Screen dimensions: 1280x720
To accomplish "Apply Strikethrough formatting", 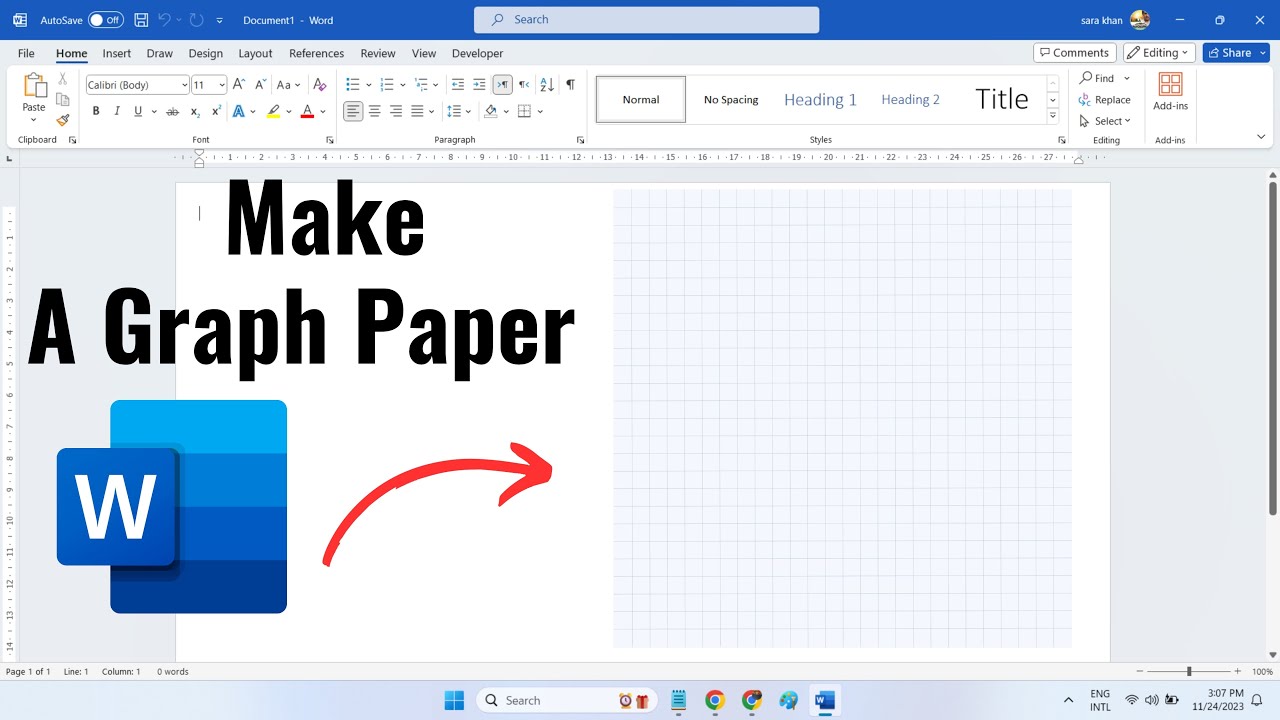I will pyautogui.click(x=172, y=111).
